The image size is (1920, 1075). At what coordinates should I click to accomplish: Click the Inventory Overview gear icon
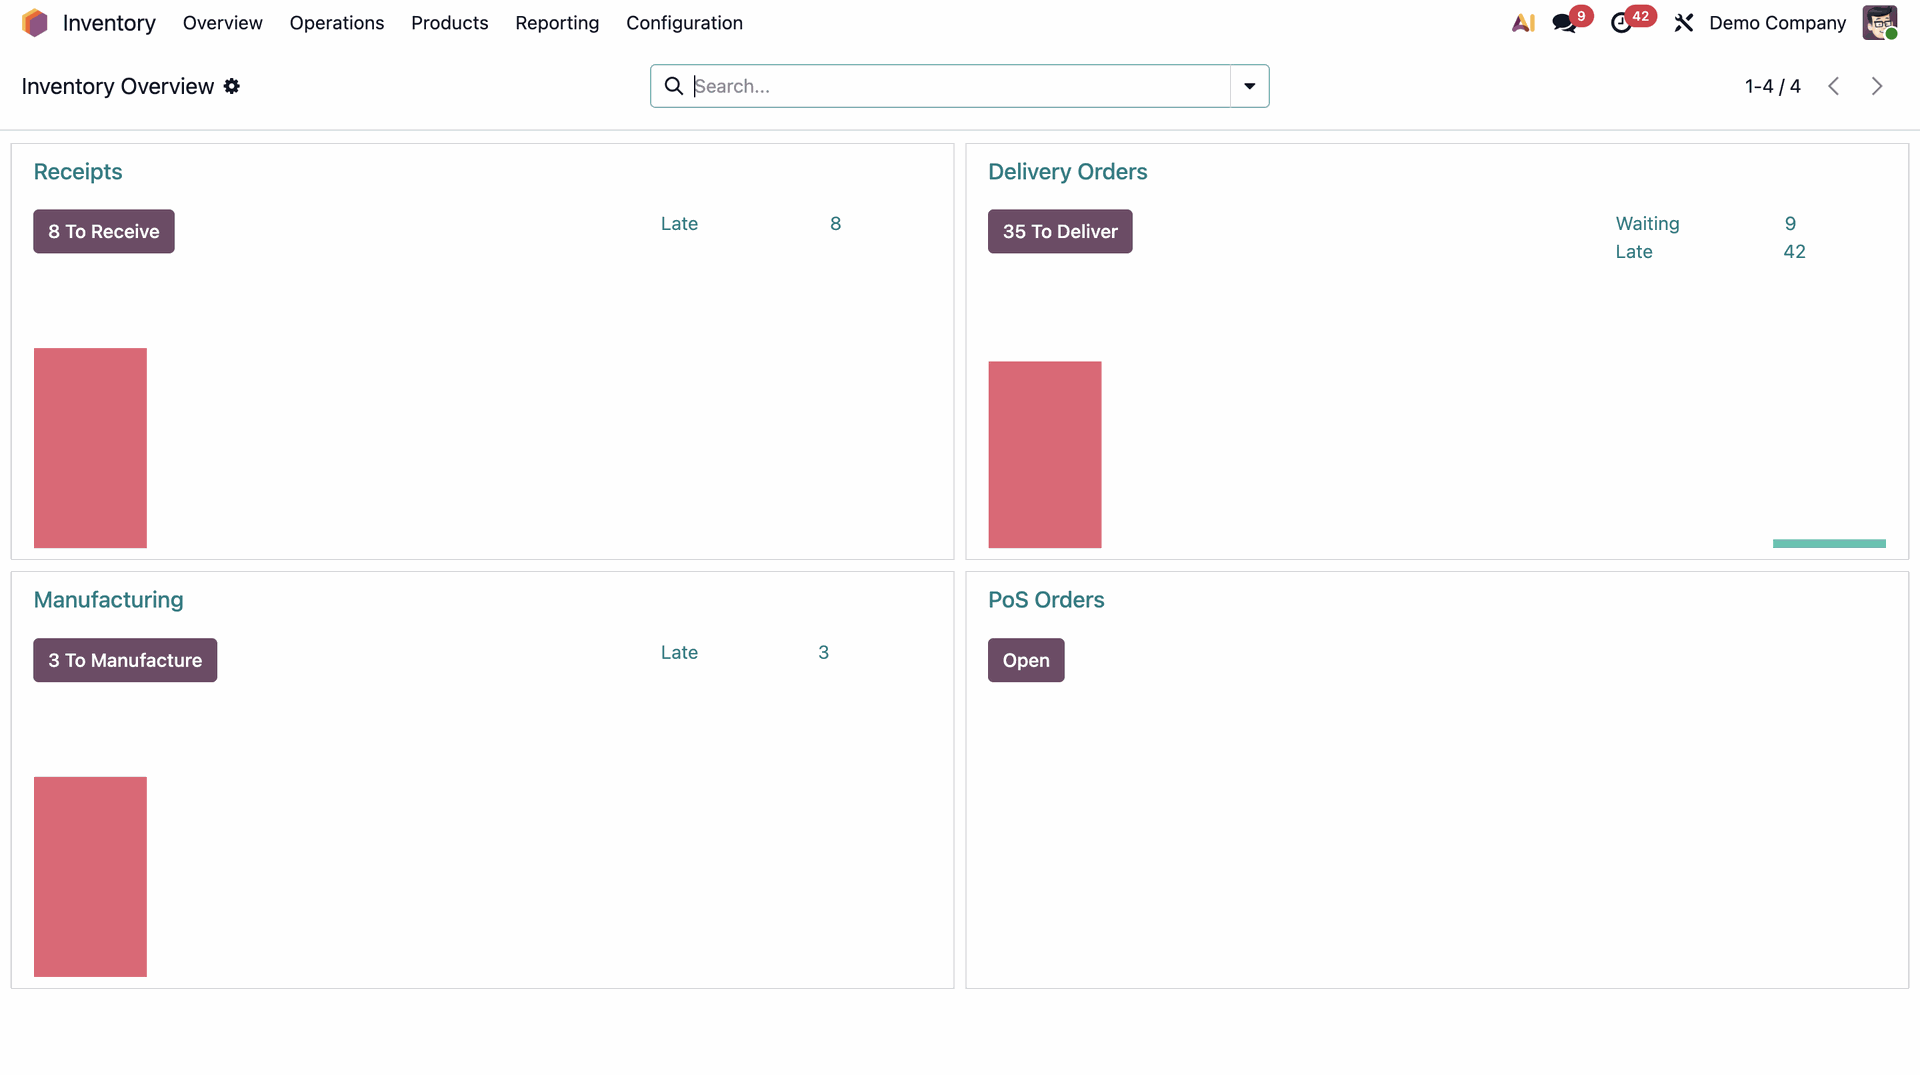[x=232, y=86]
